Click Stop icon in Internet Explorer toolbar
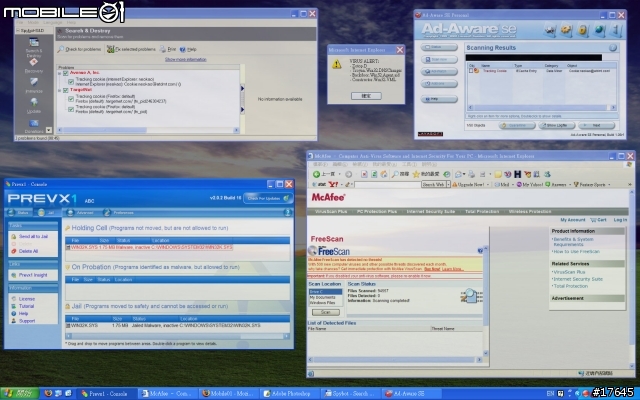 (x=364, y=174)
